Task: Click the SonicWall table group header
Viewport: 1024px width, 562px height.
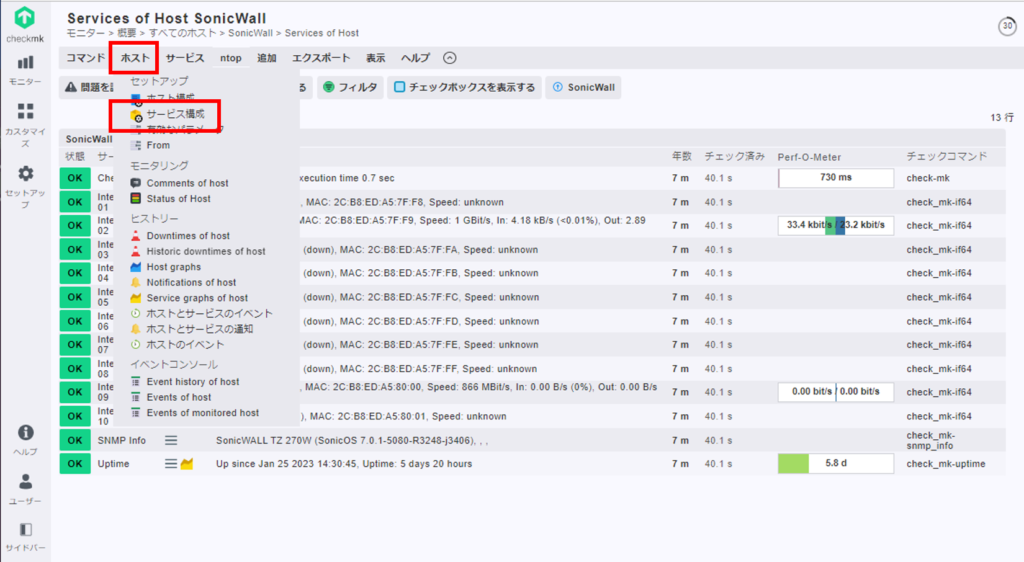Action: tap(89, 139)
